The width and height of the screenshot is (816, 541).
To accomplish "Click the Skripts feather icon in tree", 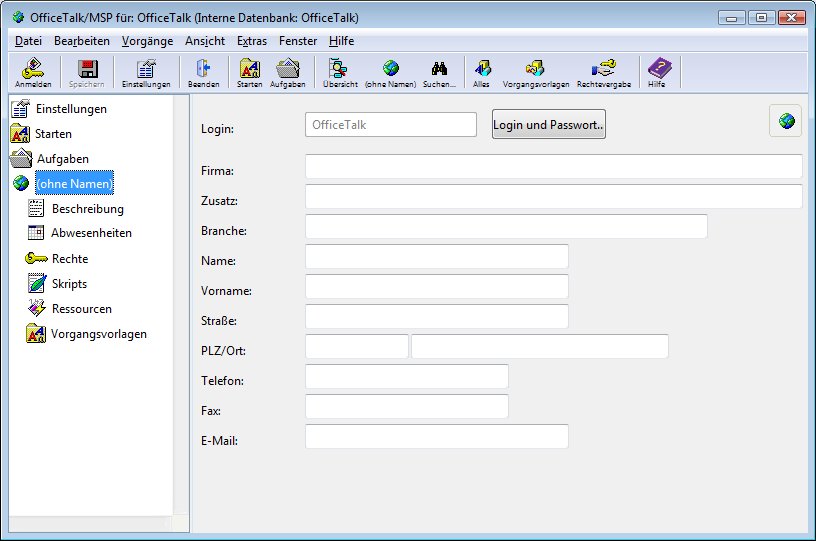I will pos(36,283).
